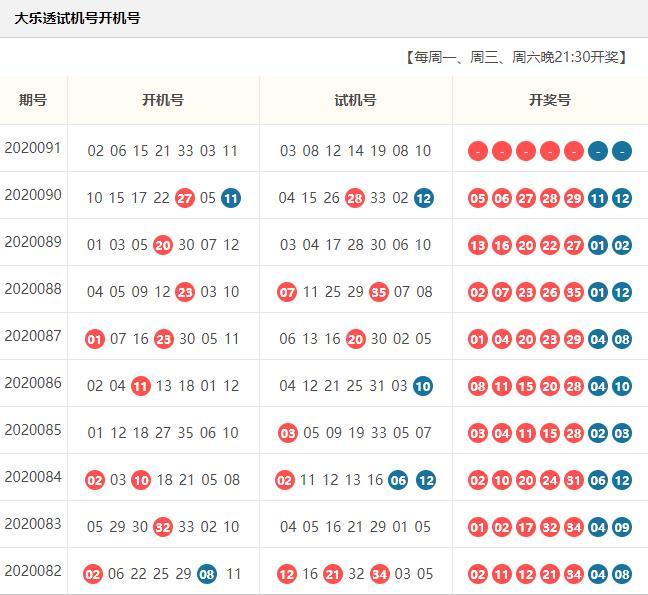Viewport: 648px width, 595px height.
Task: Click number 31 in 2020086 试机号
Action: (x=377, y=386)
